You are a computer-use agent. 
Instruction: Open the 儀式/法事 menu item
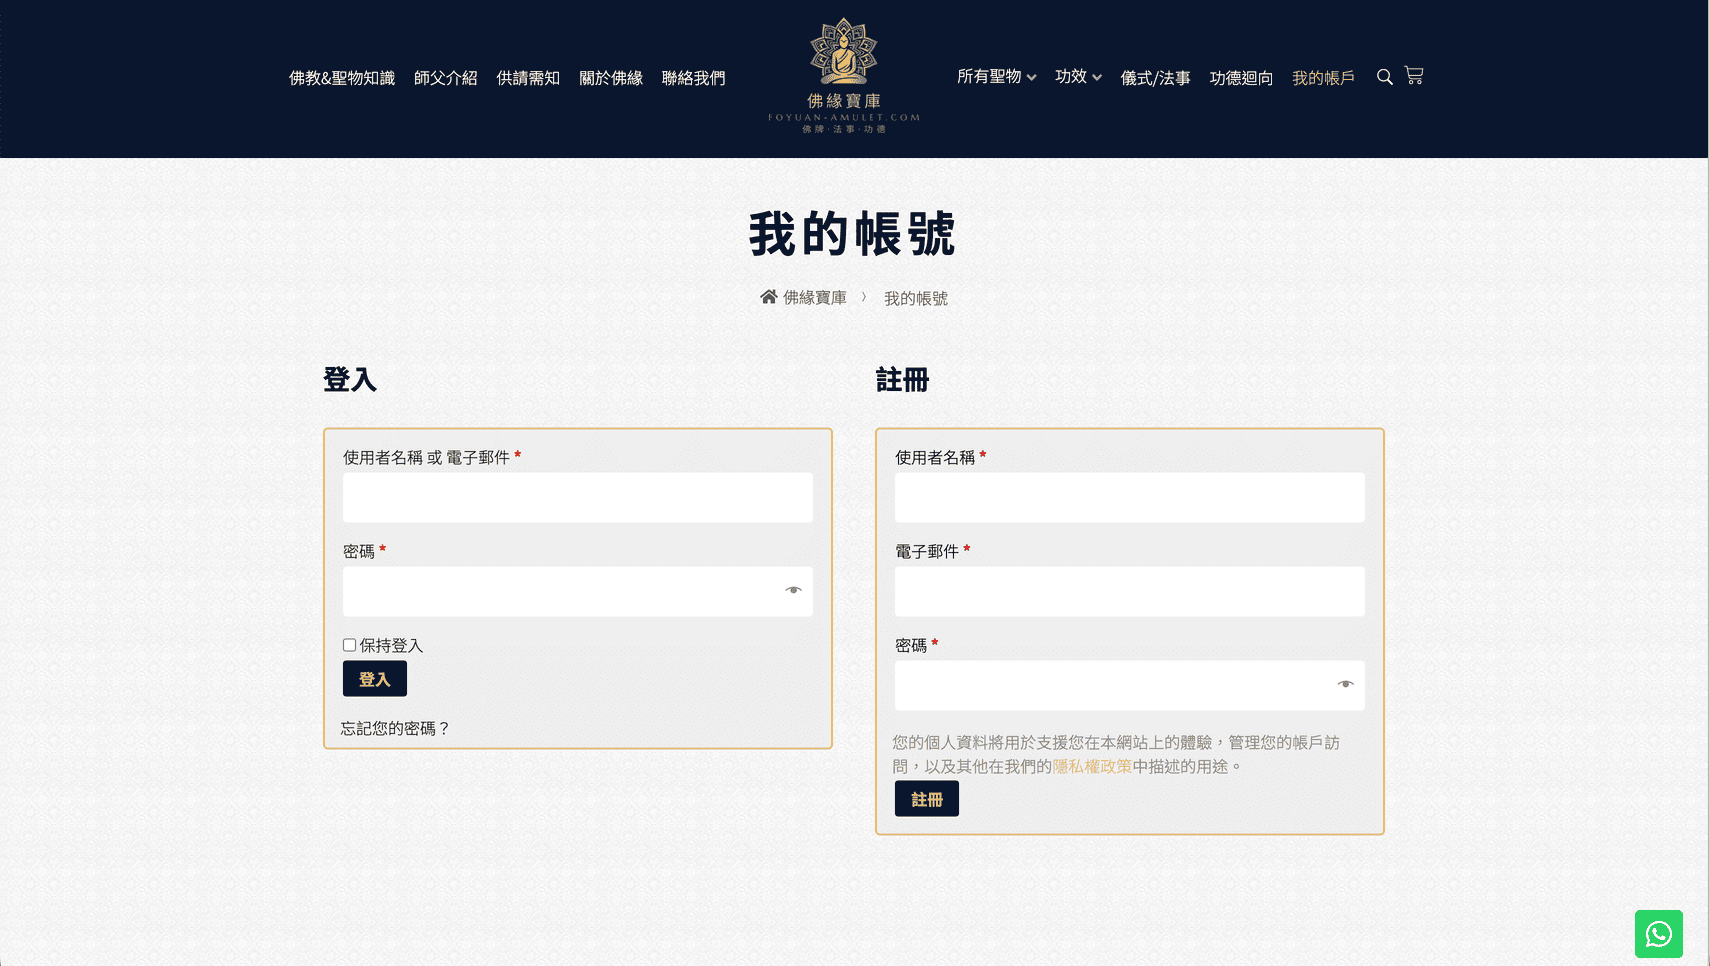click(x=1155, y=78)
